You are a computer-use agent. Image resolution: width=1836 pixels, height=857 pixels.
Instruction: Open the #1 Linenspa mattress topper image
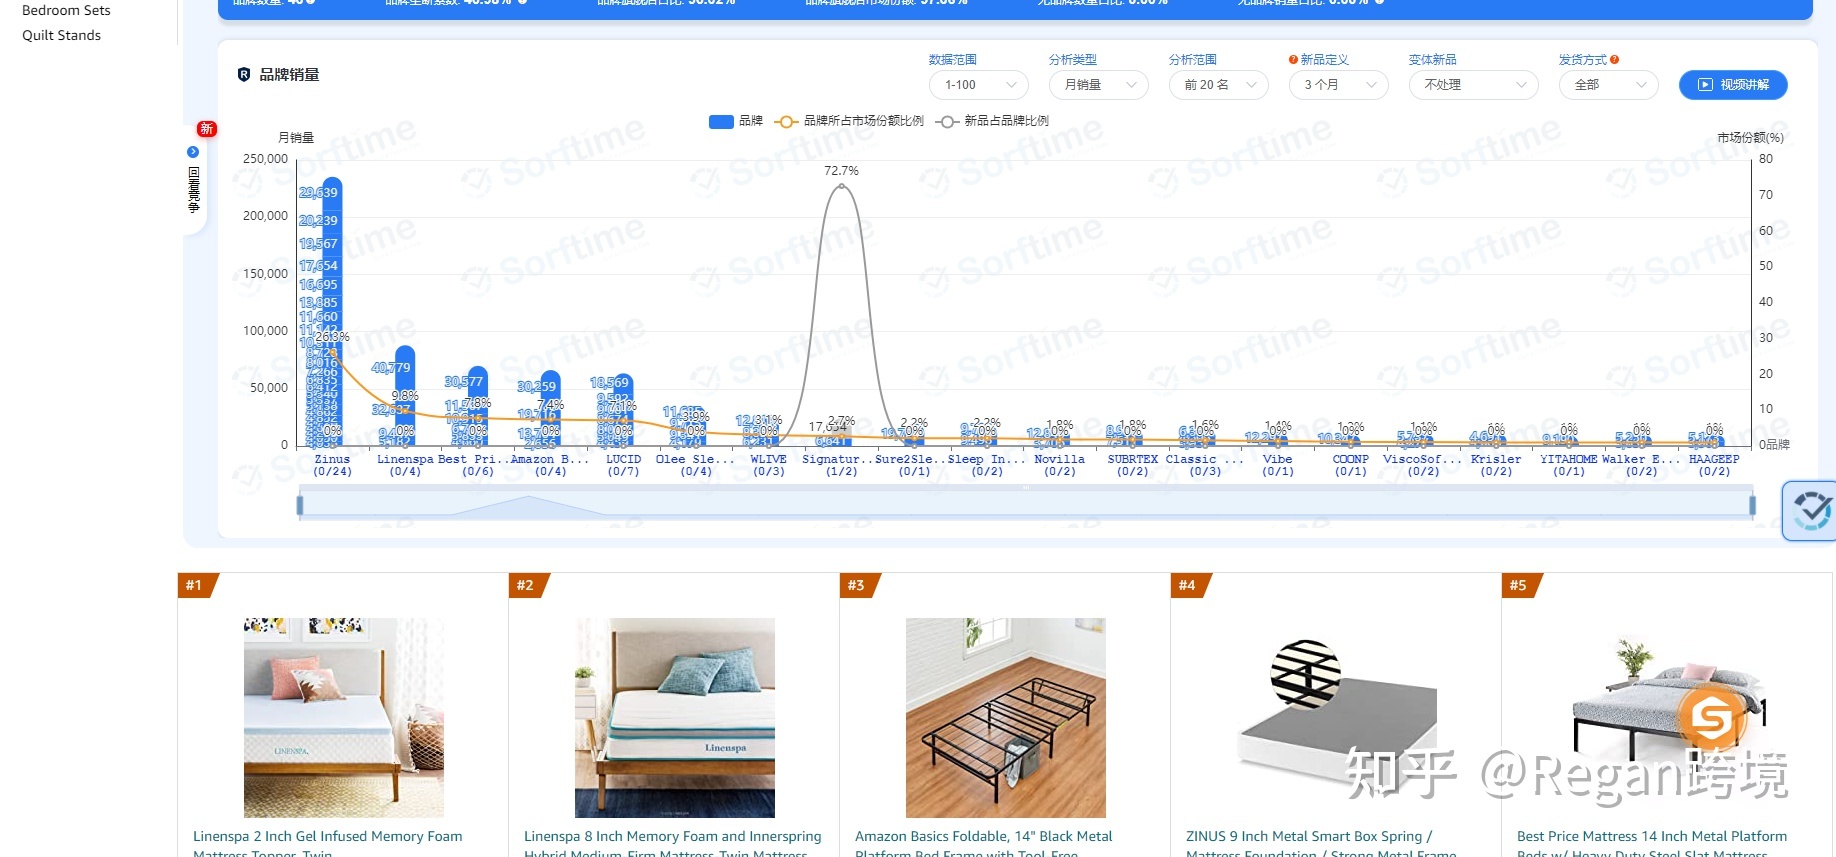[344, 717]
